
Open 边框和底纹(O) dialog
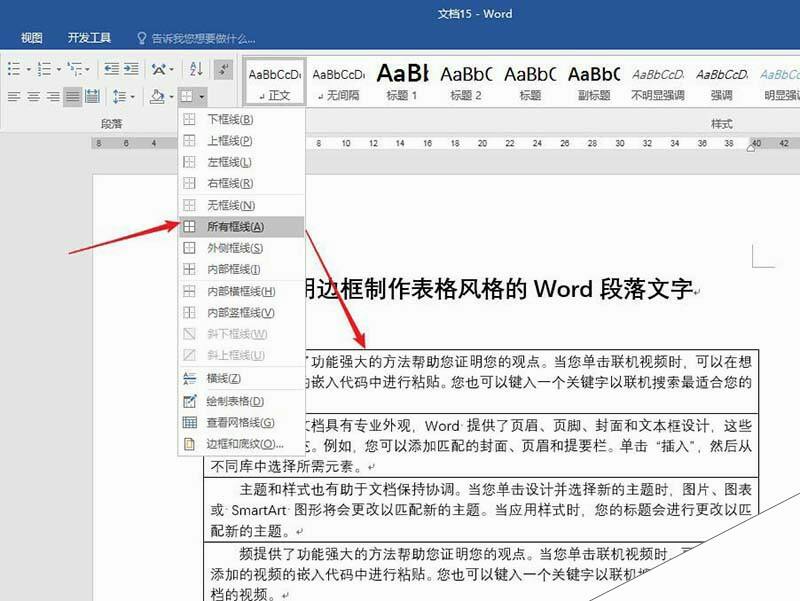[242, 444]
